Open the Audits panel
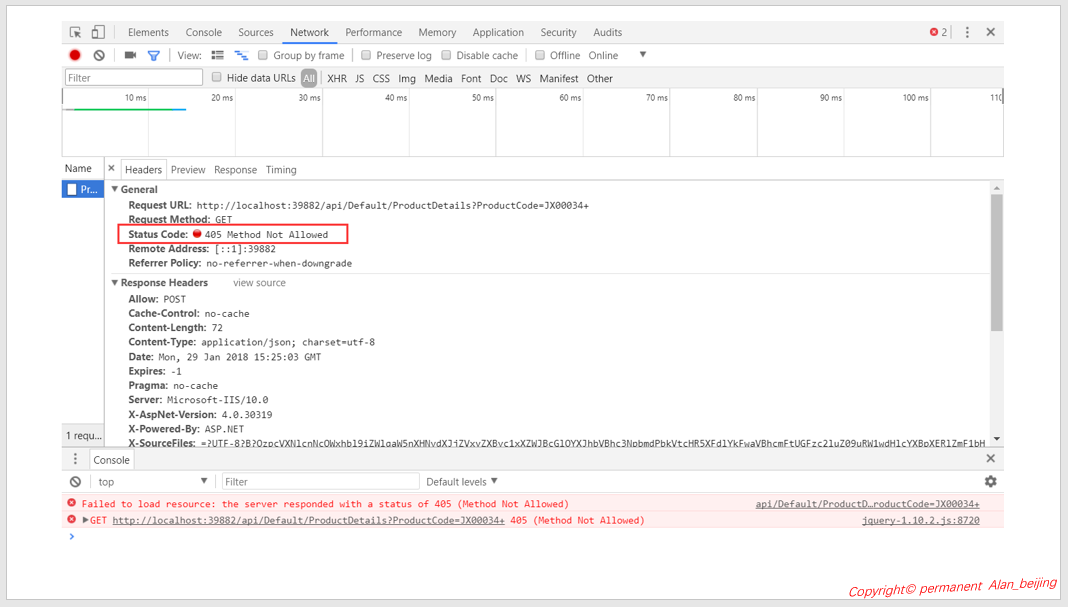 [608, 32]
